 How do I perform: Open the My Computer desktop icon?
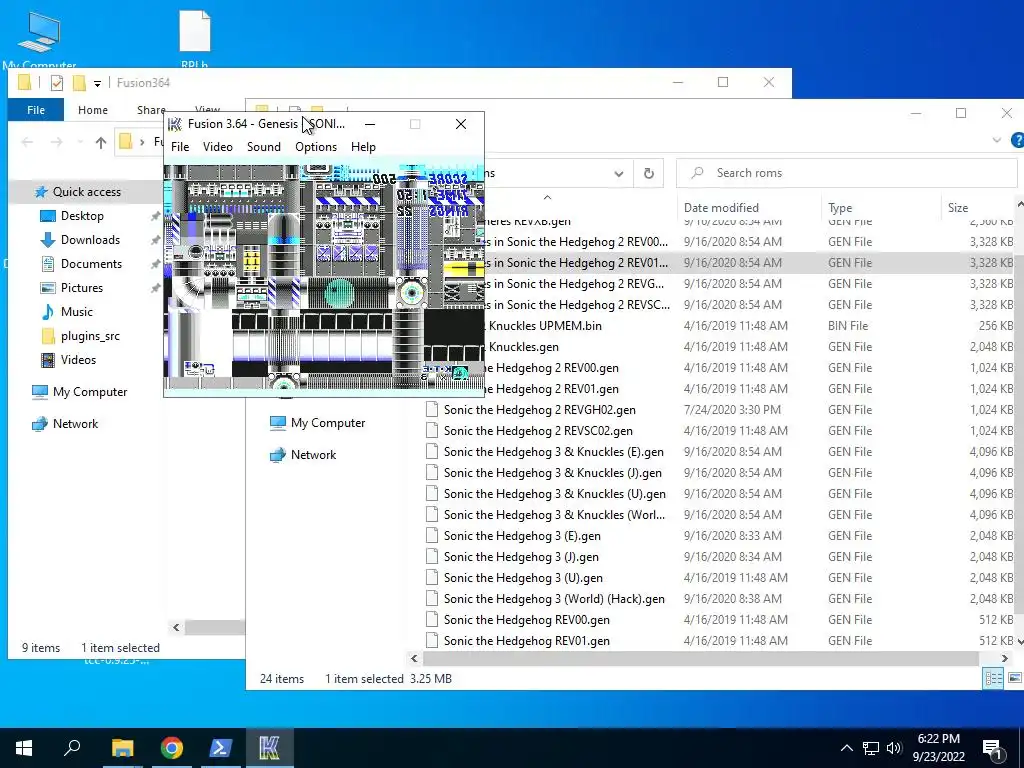(39, 39)
